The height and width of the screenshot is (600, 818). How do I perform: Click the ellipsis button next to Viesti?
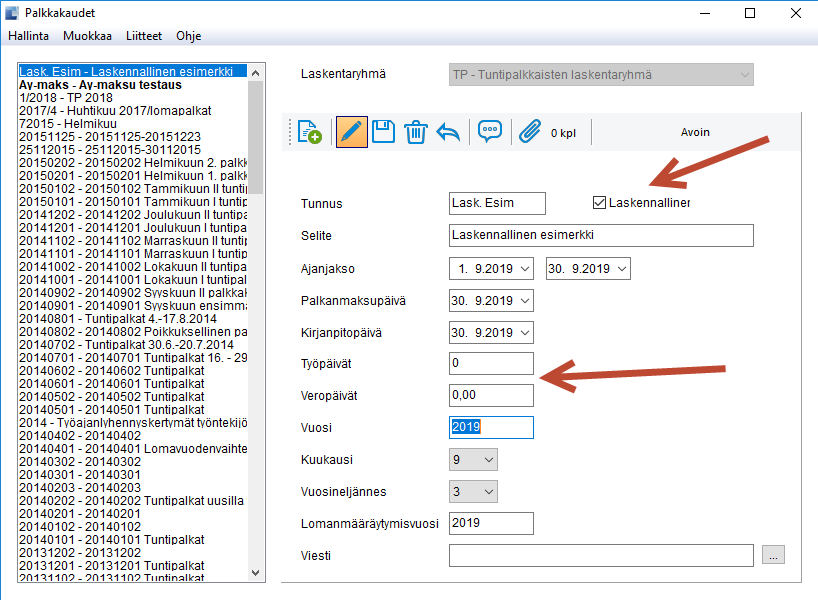coord(773,555)
